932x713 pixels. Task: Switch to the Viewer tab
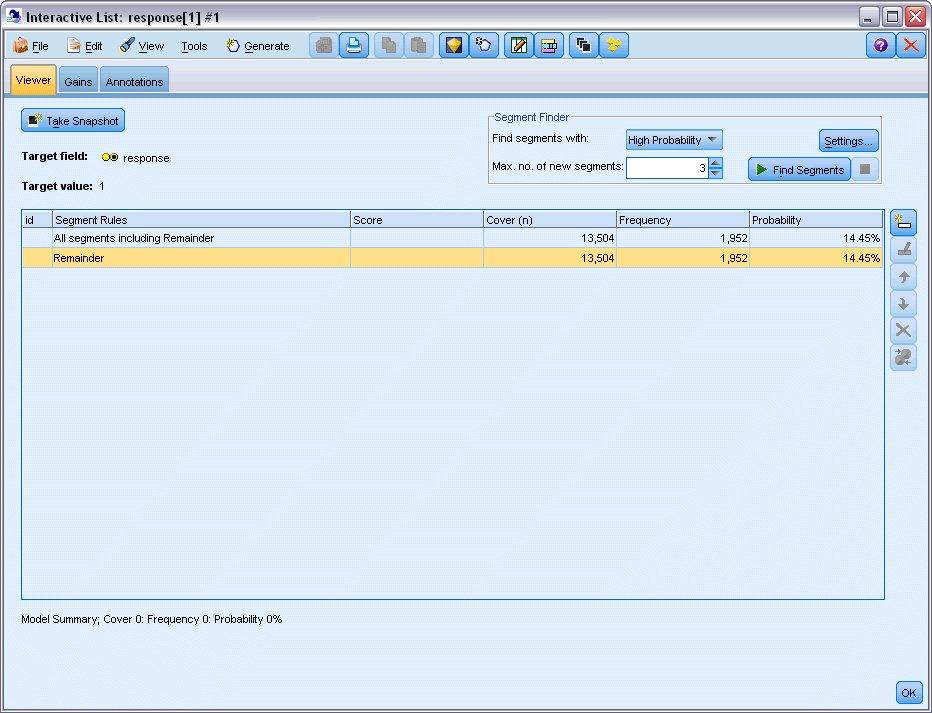click(x=33, y=80)
